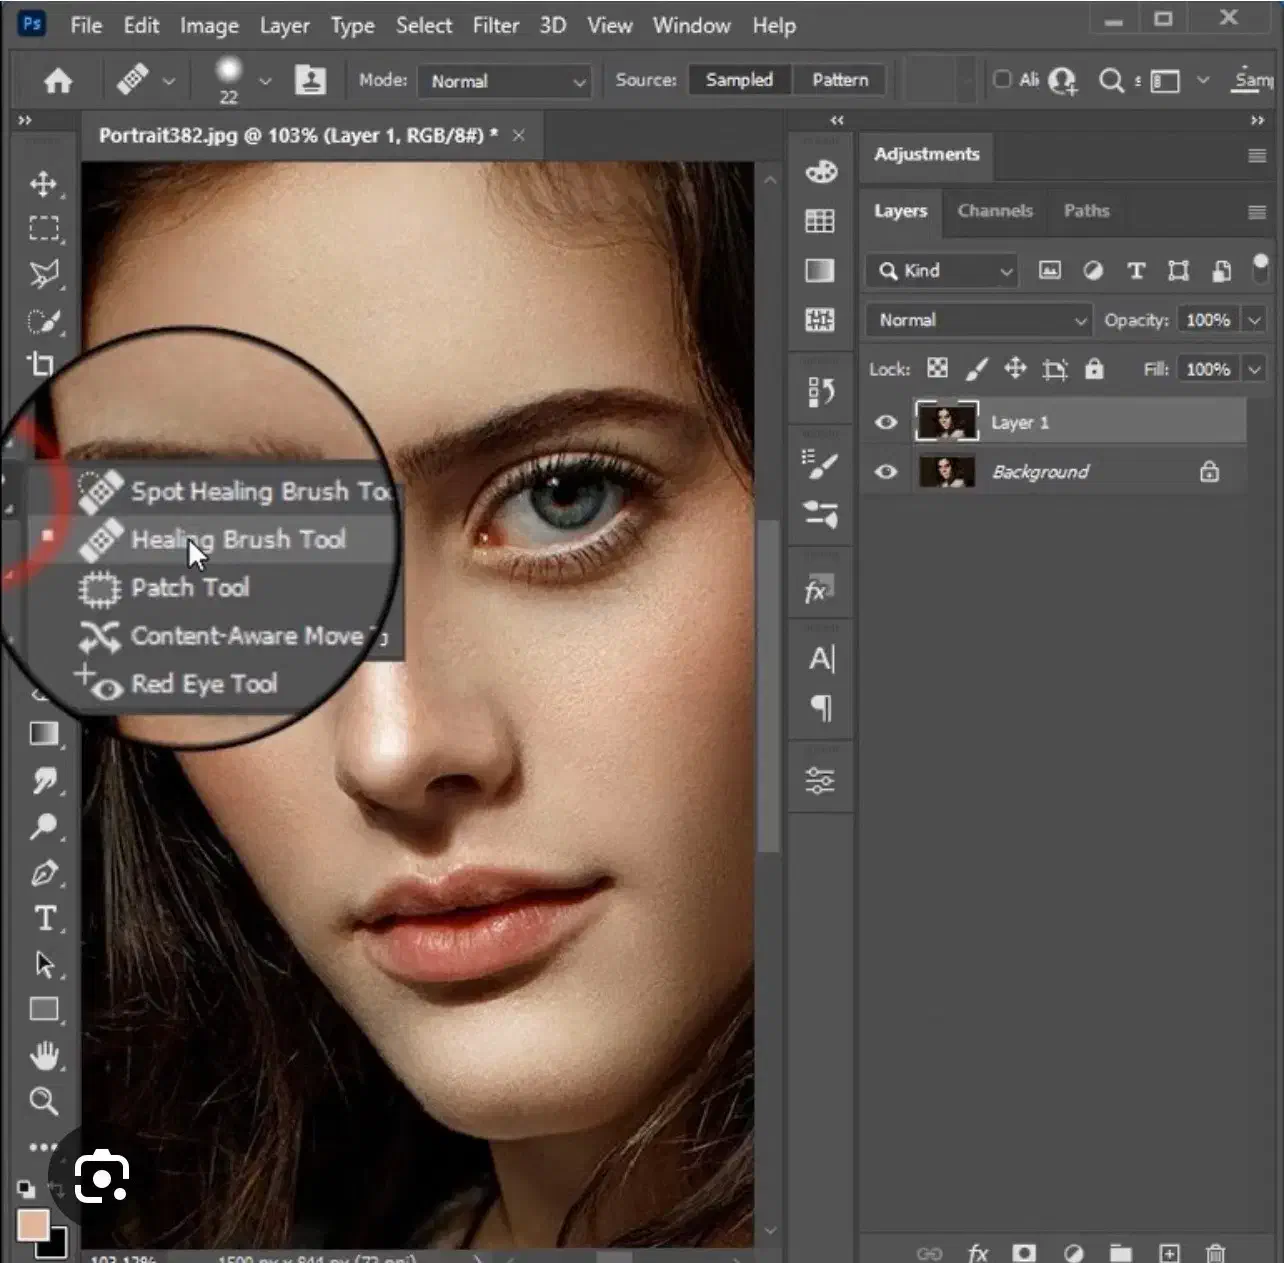
Task: Choose Patch Tool from the flyout
Action: pyautogui.click(x=190, y=587)
